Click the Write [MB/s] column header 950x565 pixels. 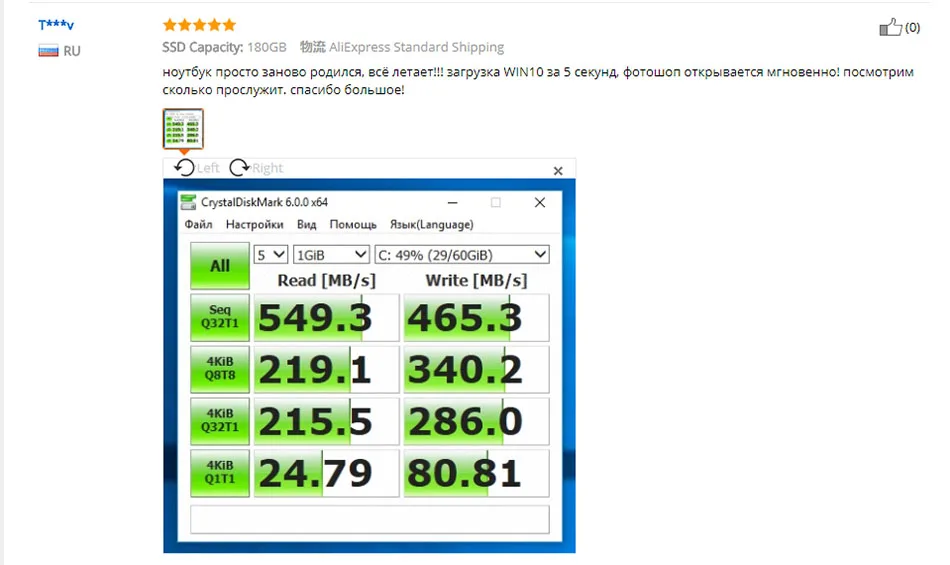coord(476,281)
